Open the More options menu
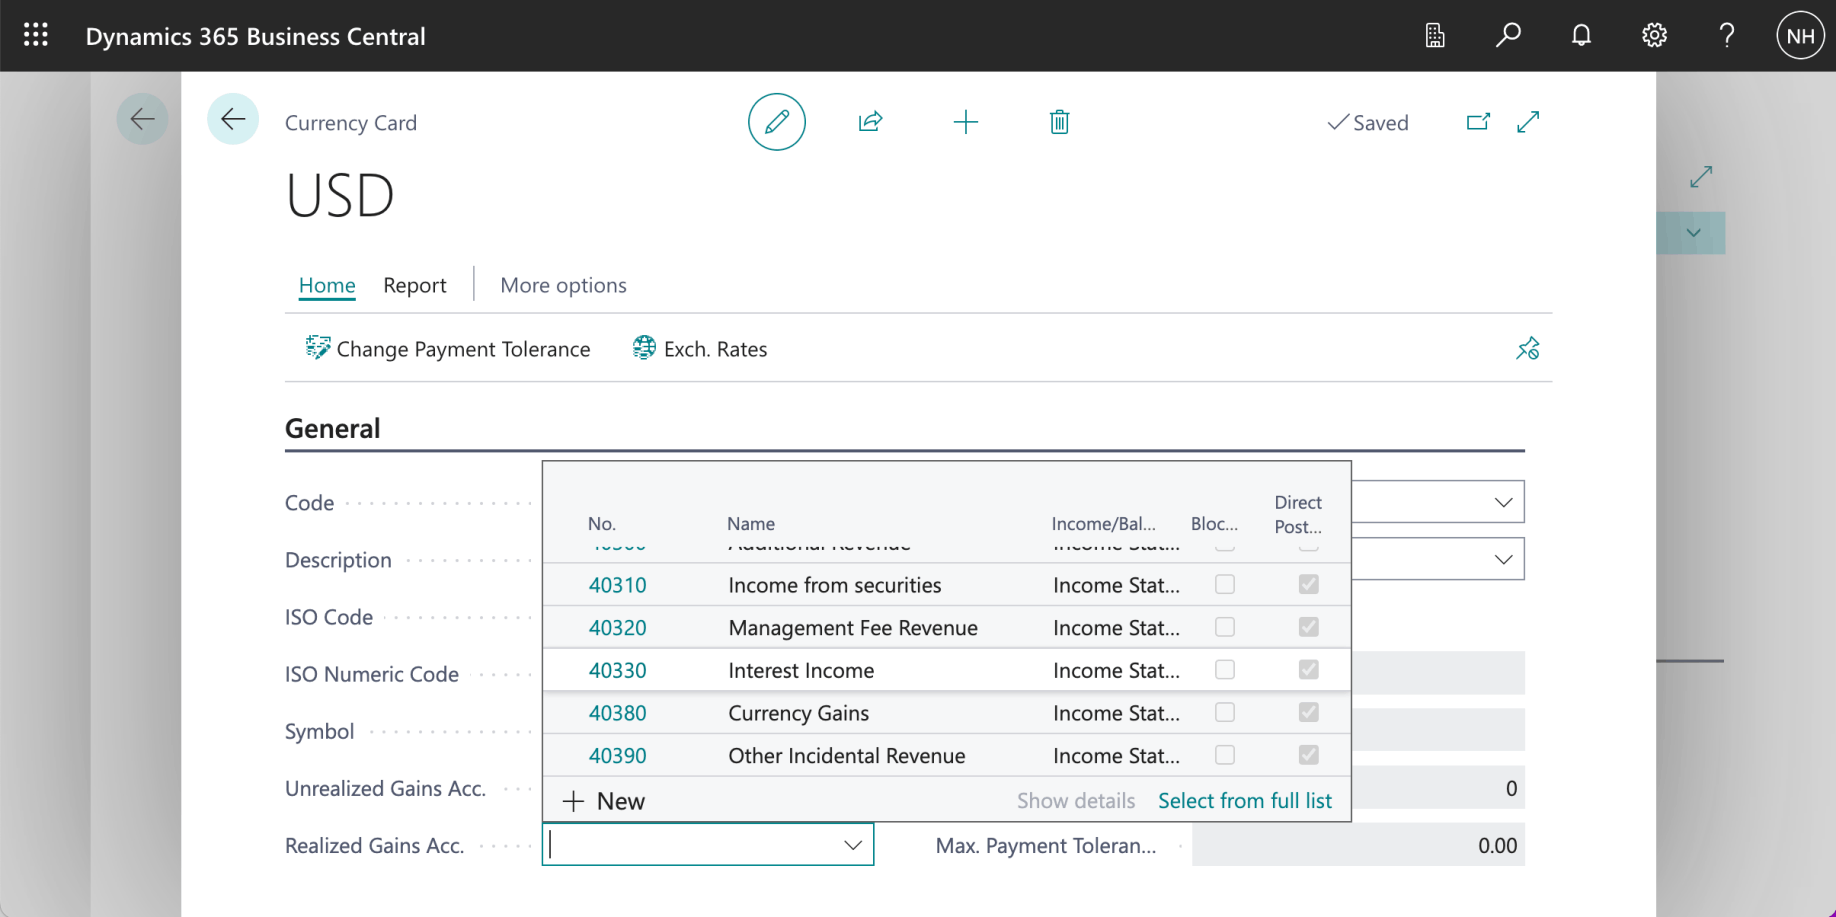 563,285
